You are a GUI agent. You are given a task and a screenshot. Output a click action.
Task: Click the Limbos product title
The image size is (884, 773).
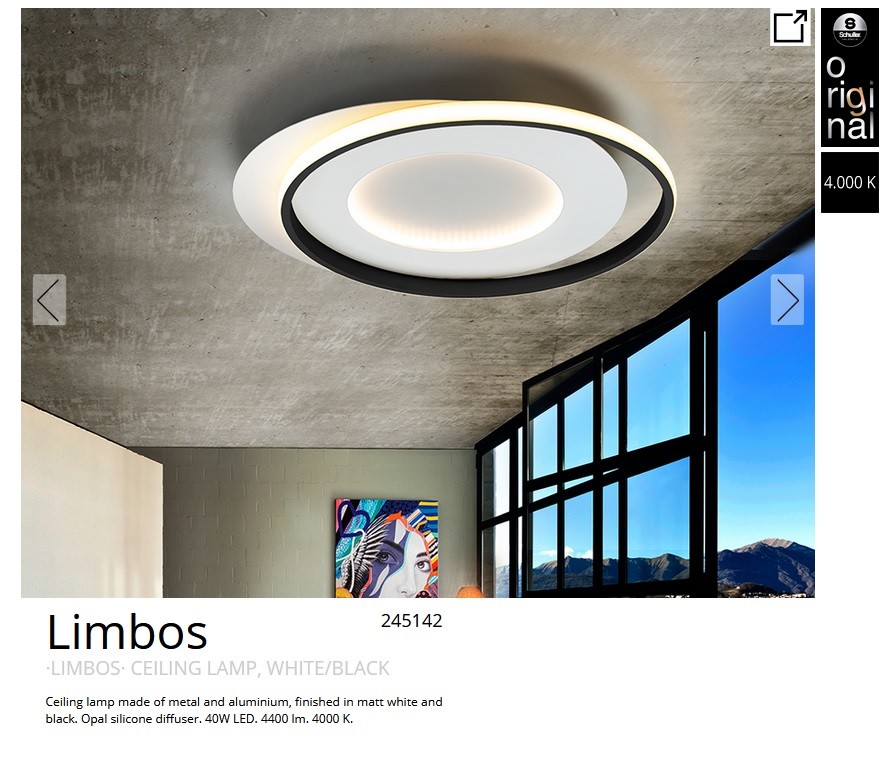coord(127,632)
